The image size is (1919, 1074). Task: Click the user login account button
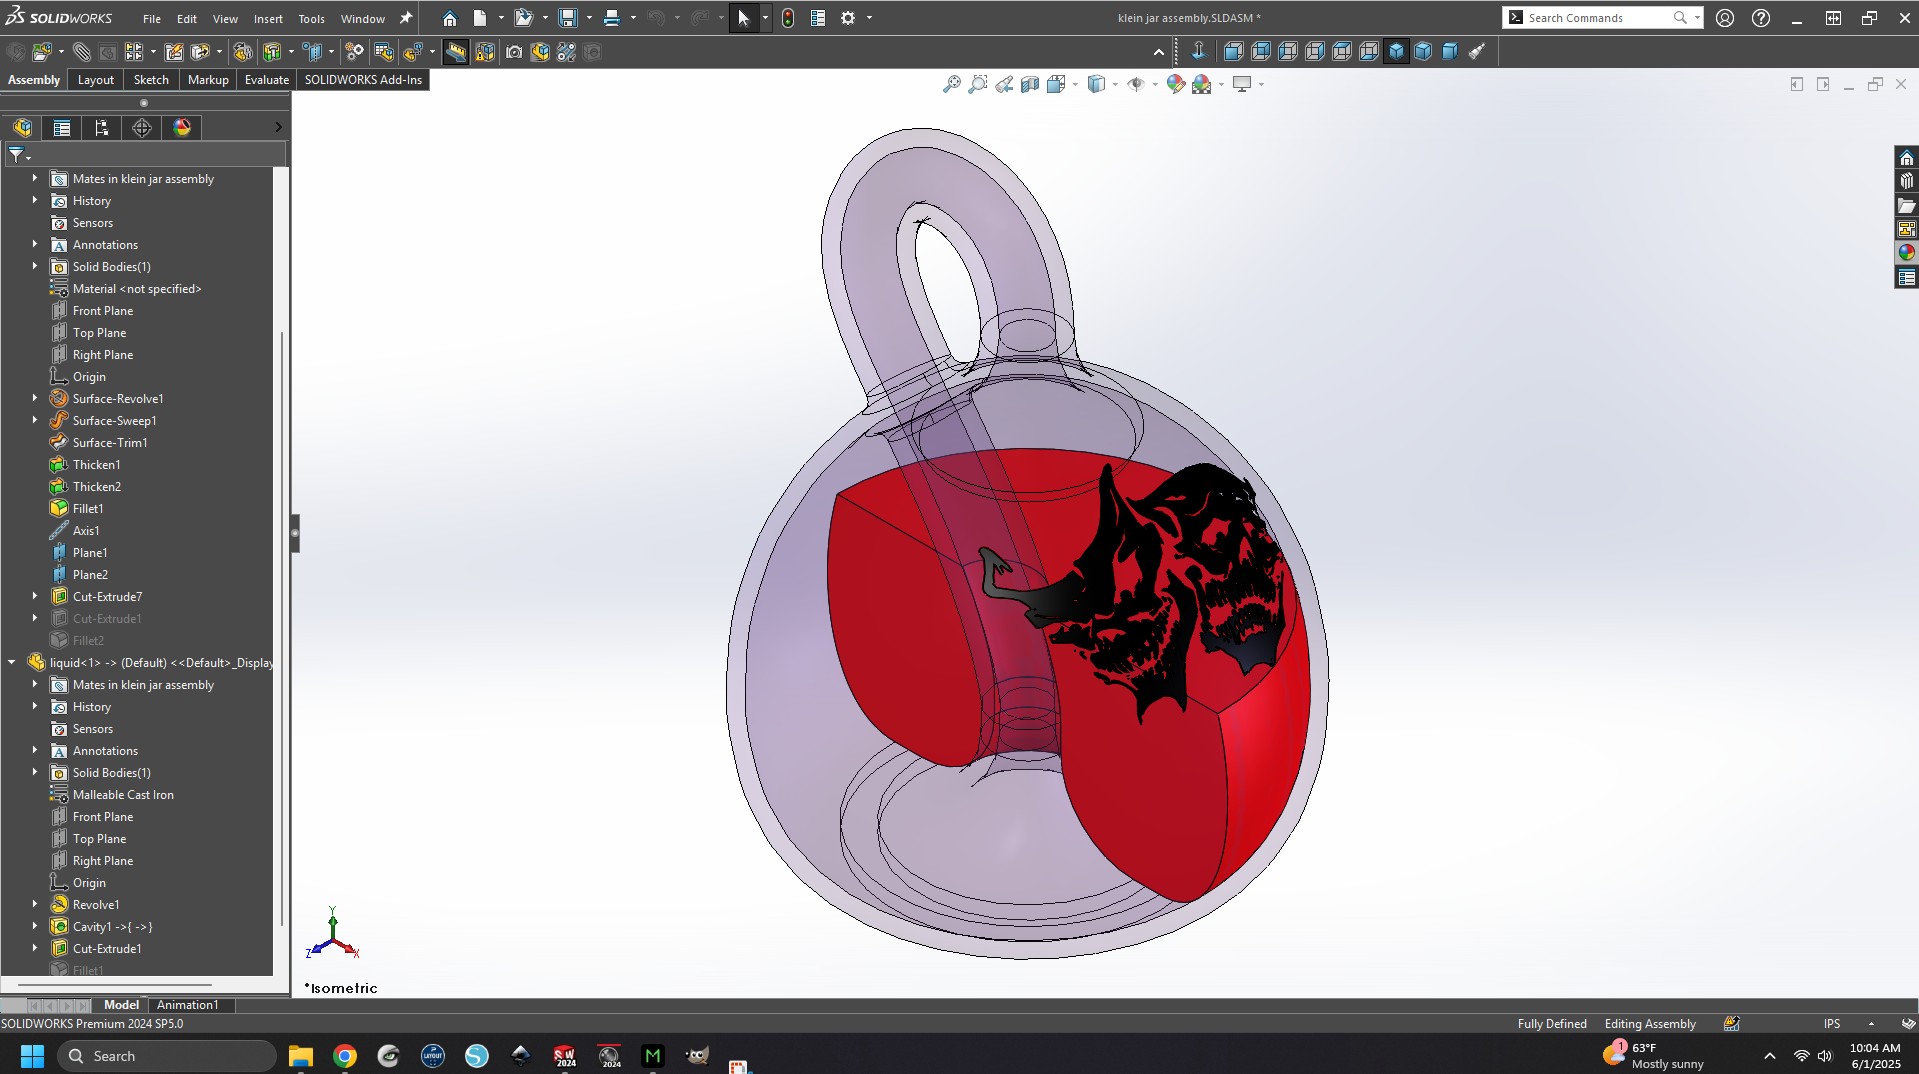click(x=1725, y=18)
